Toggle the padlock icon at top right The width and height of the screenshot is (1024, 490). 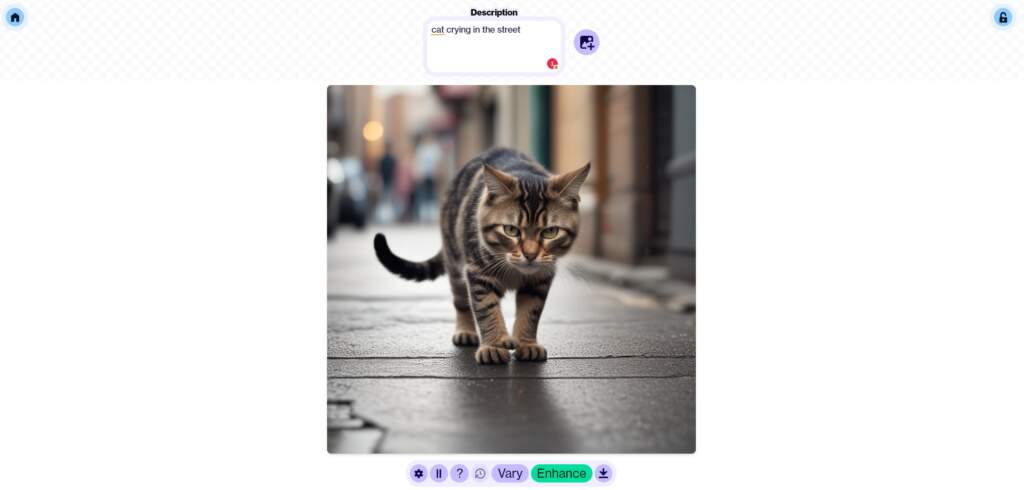click(x=1003, y=17)
